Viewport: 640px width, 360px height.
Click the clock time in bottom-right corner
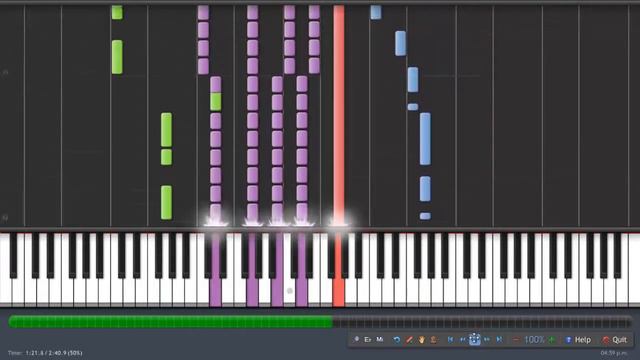tap(614, 353)
